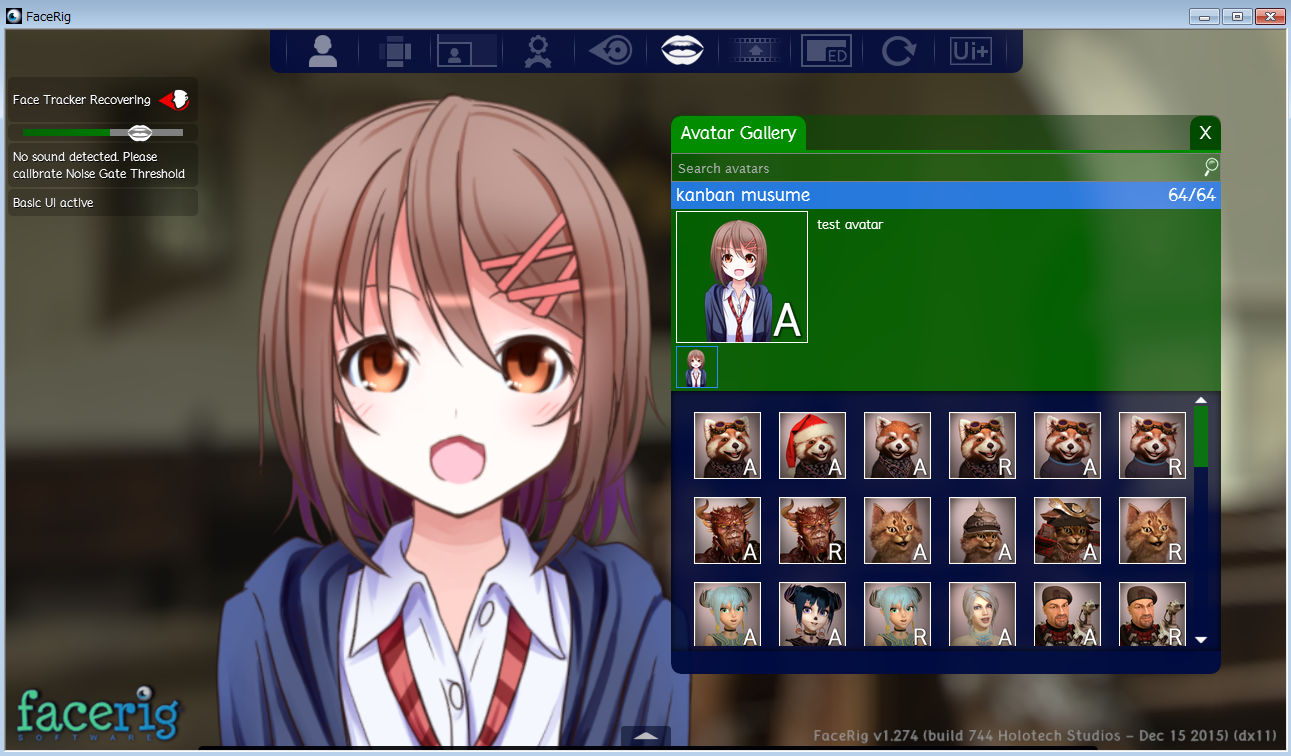Select the beret soldier avatar marked R
This screenshot has width=1291, height=756.
click(1152, 614)
